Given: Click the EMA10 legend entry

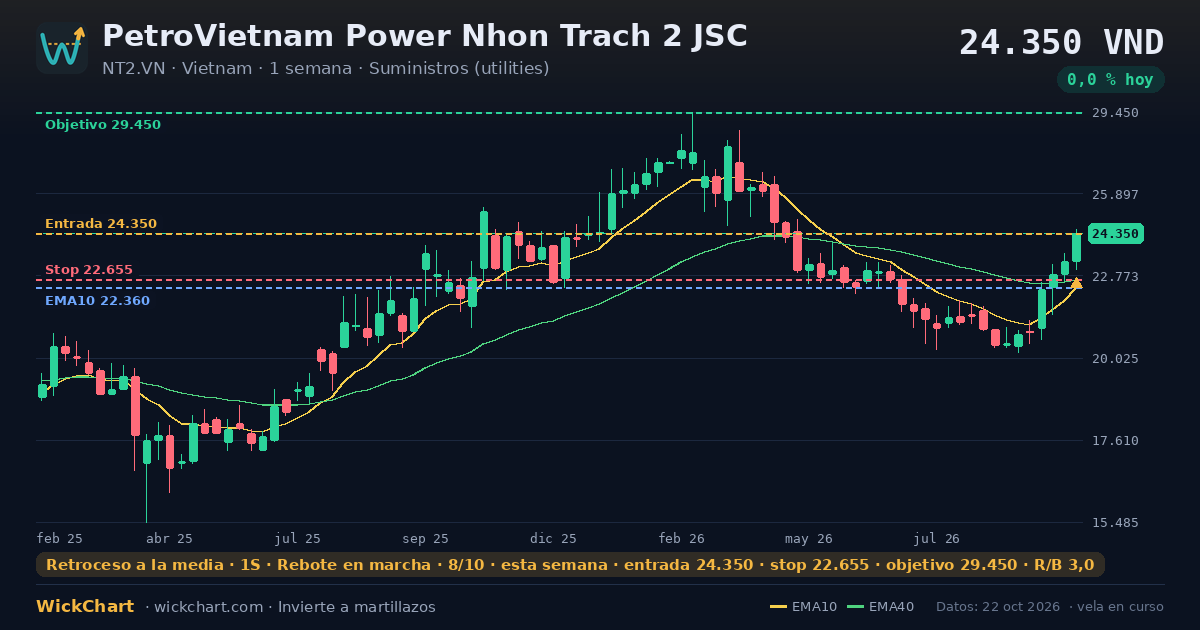Looking at the screenshot, I should pyautogui.click(x=804, y=607).
